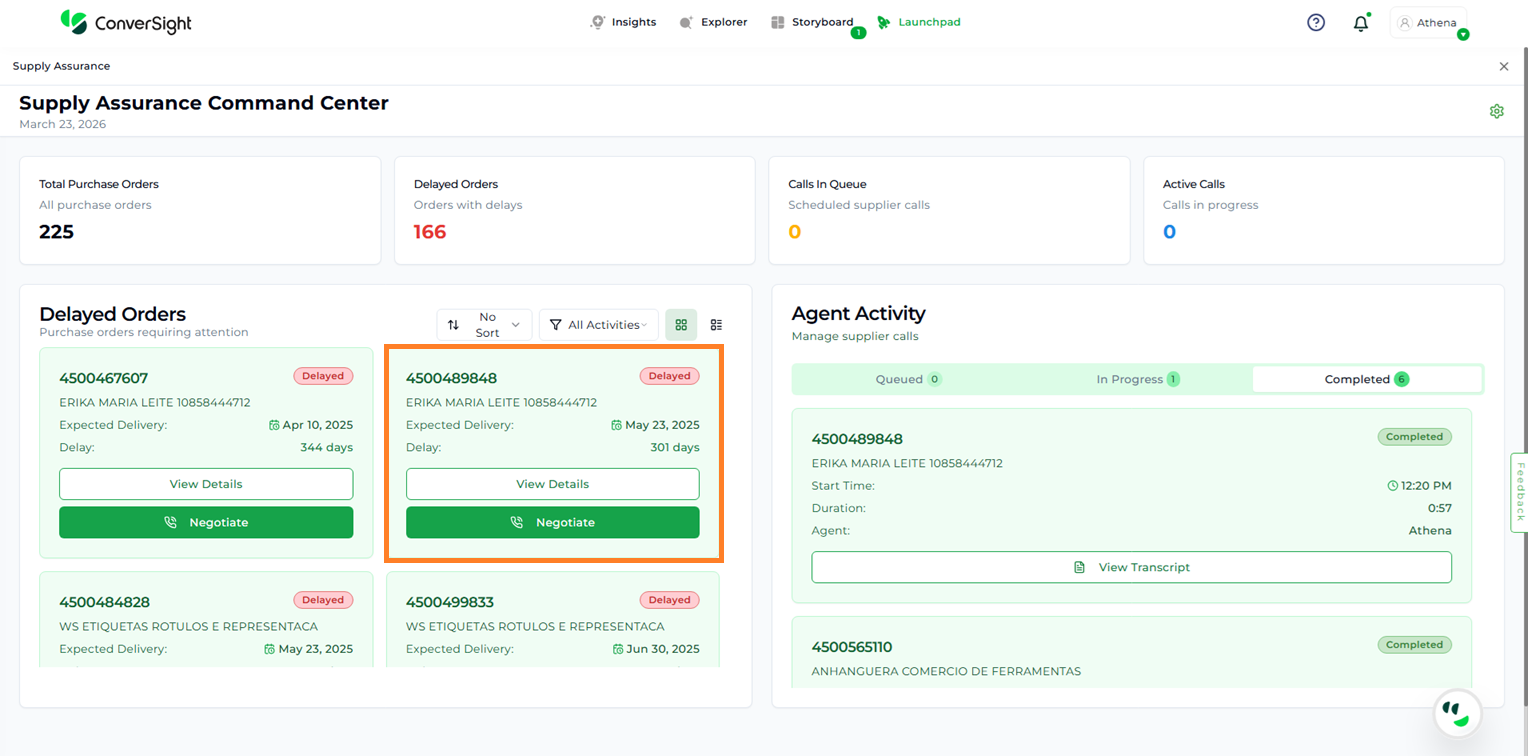Negotiate order 4500467607
This screenshot has height=756, width=1528.
click(x=206, y=522)
